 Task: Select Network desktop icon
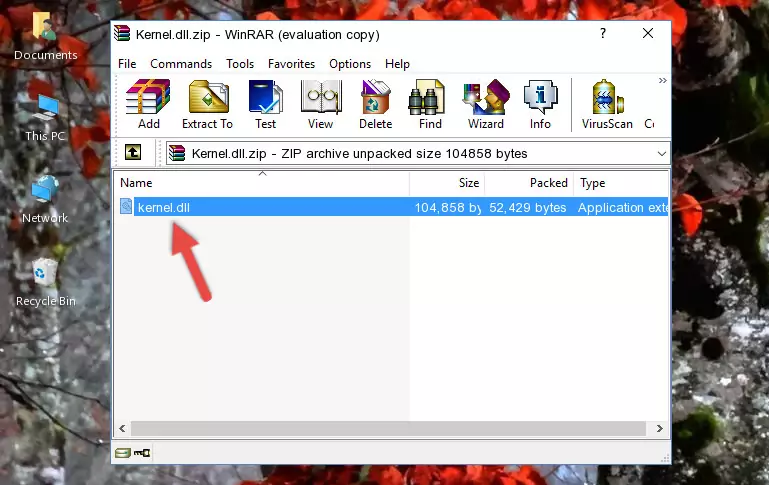click(x=45, y=200)
